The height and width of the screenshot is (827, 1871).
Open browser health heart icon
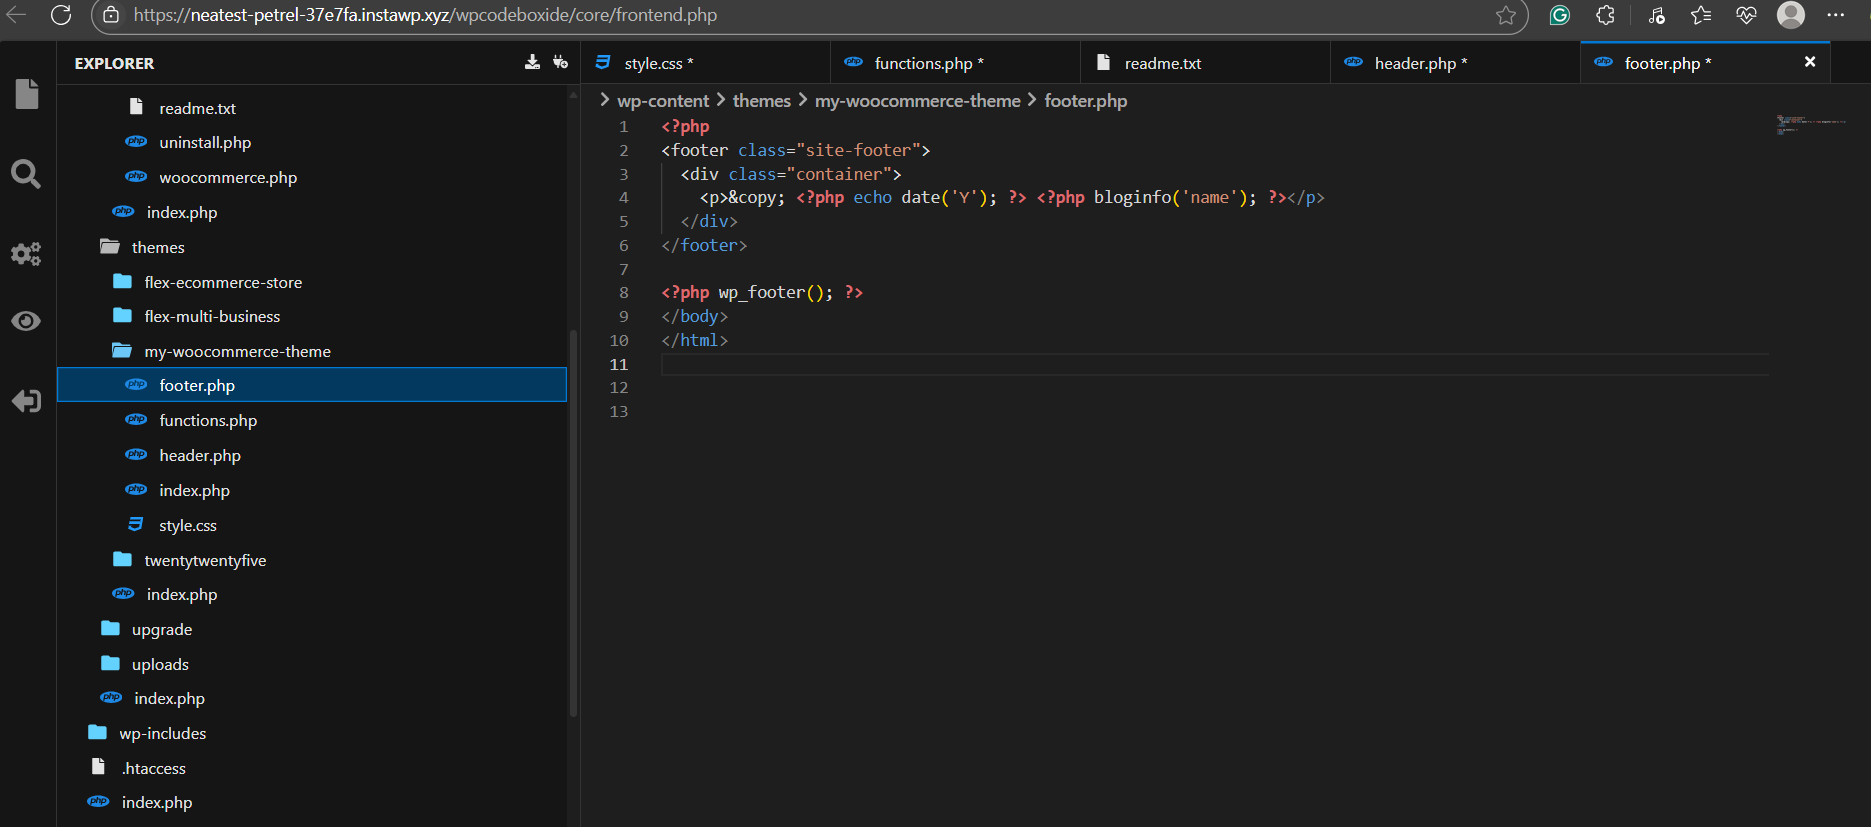(1746, 15)
